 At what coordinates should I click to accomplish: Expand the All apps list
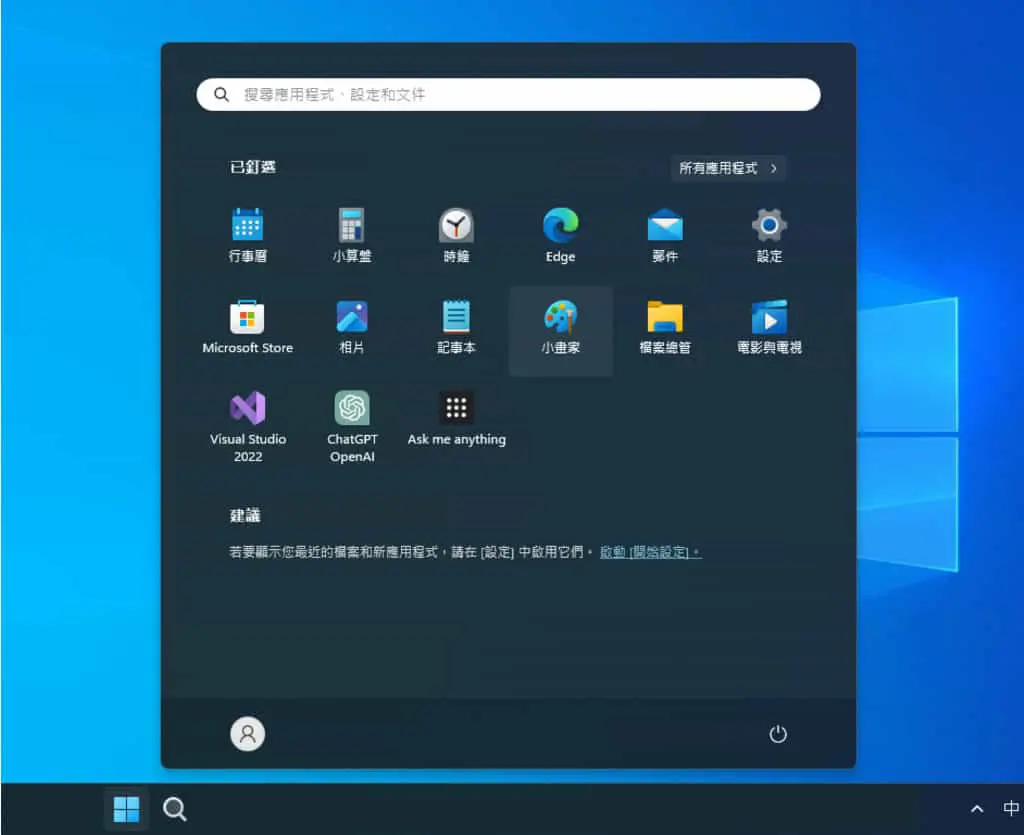point(728,168)
